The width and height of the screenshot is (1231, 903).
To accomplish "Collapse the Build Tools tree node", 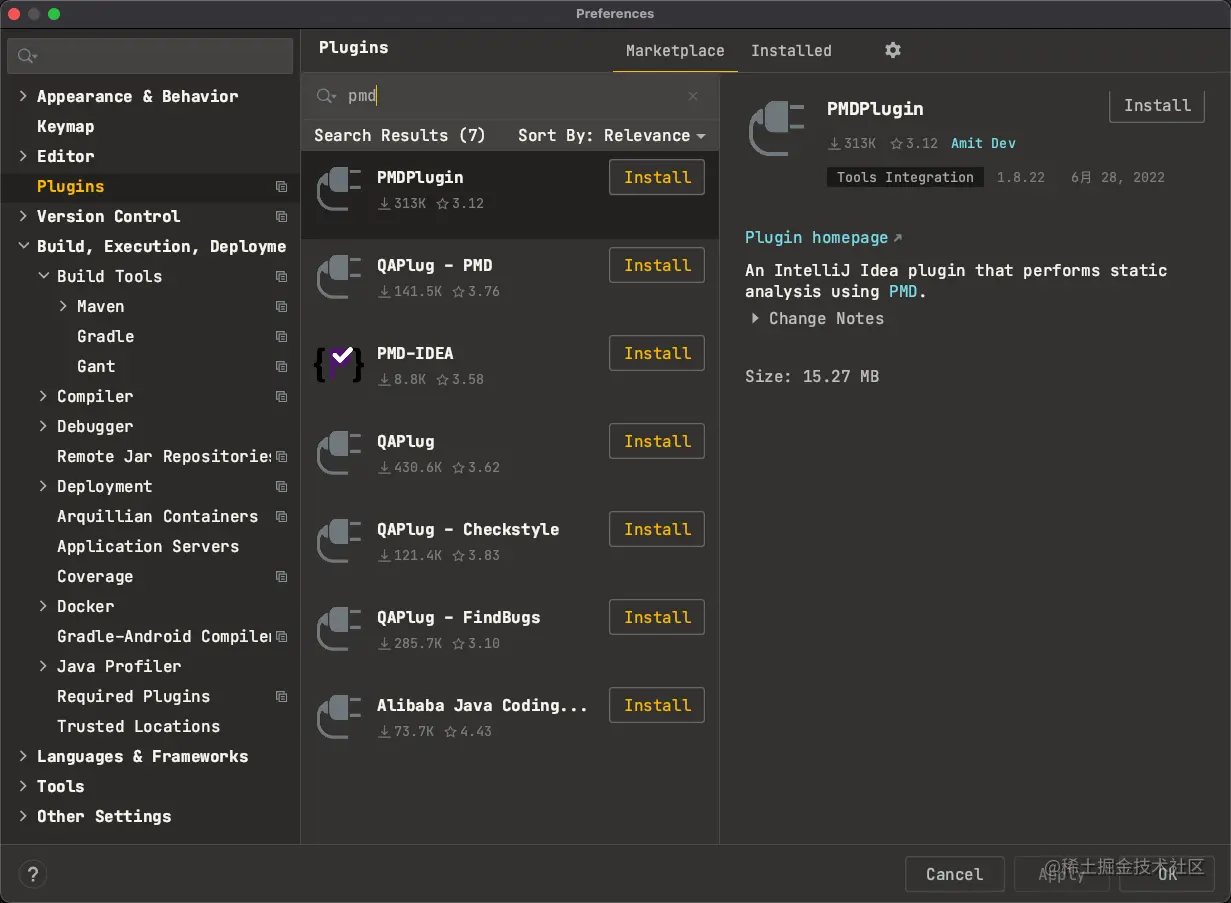I will 43,276.
